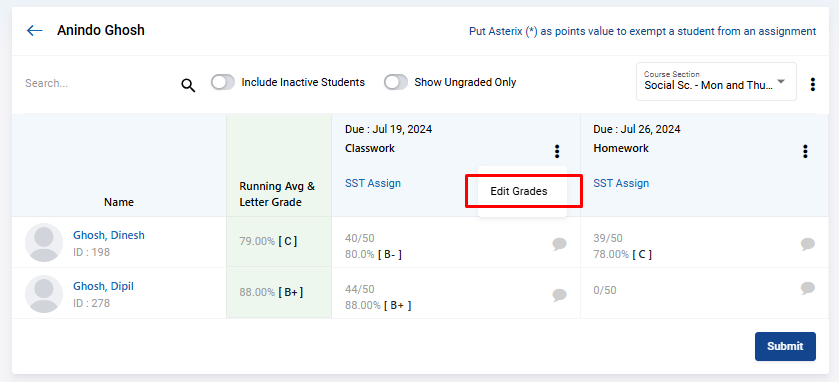Open comment bubble for Dinesh's Classwork grade
This screenshot has width=839, height=382.
560,245
